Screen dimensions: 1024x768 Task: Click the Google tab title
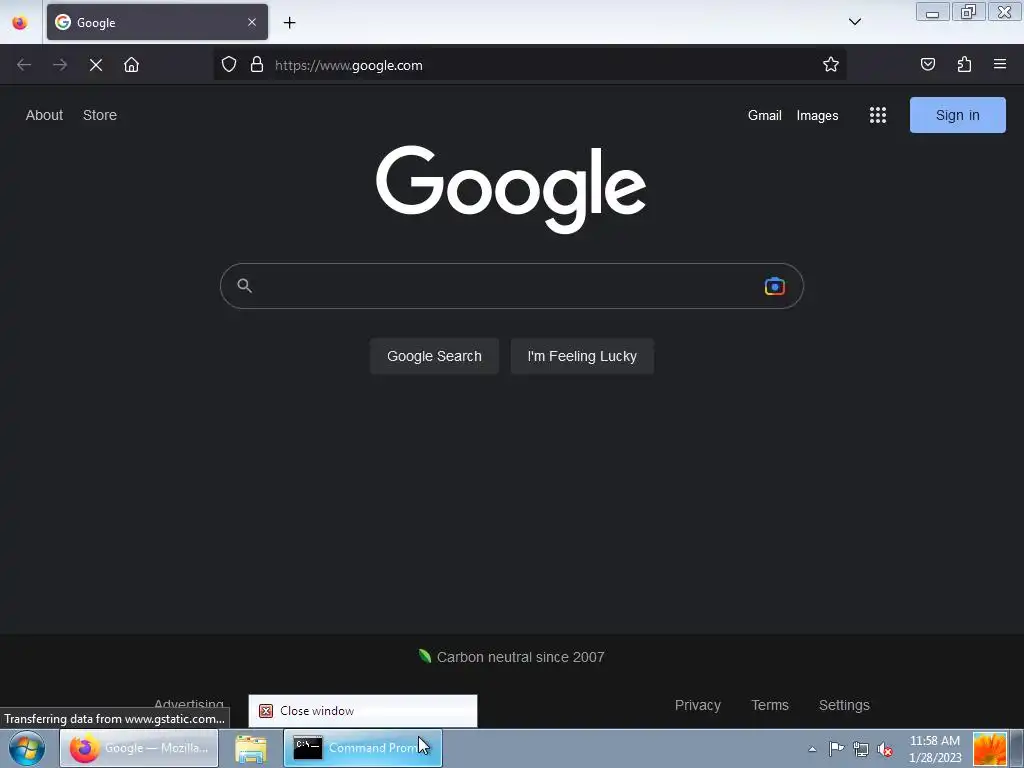(x=96, y=22)
